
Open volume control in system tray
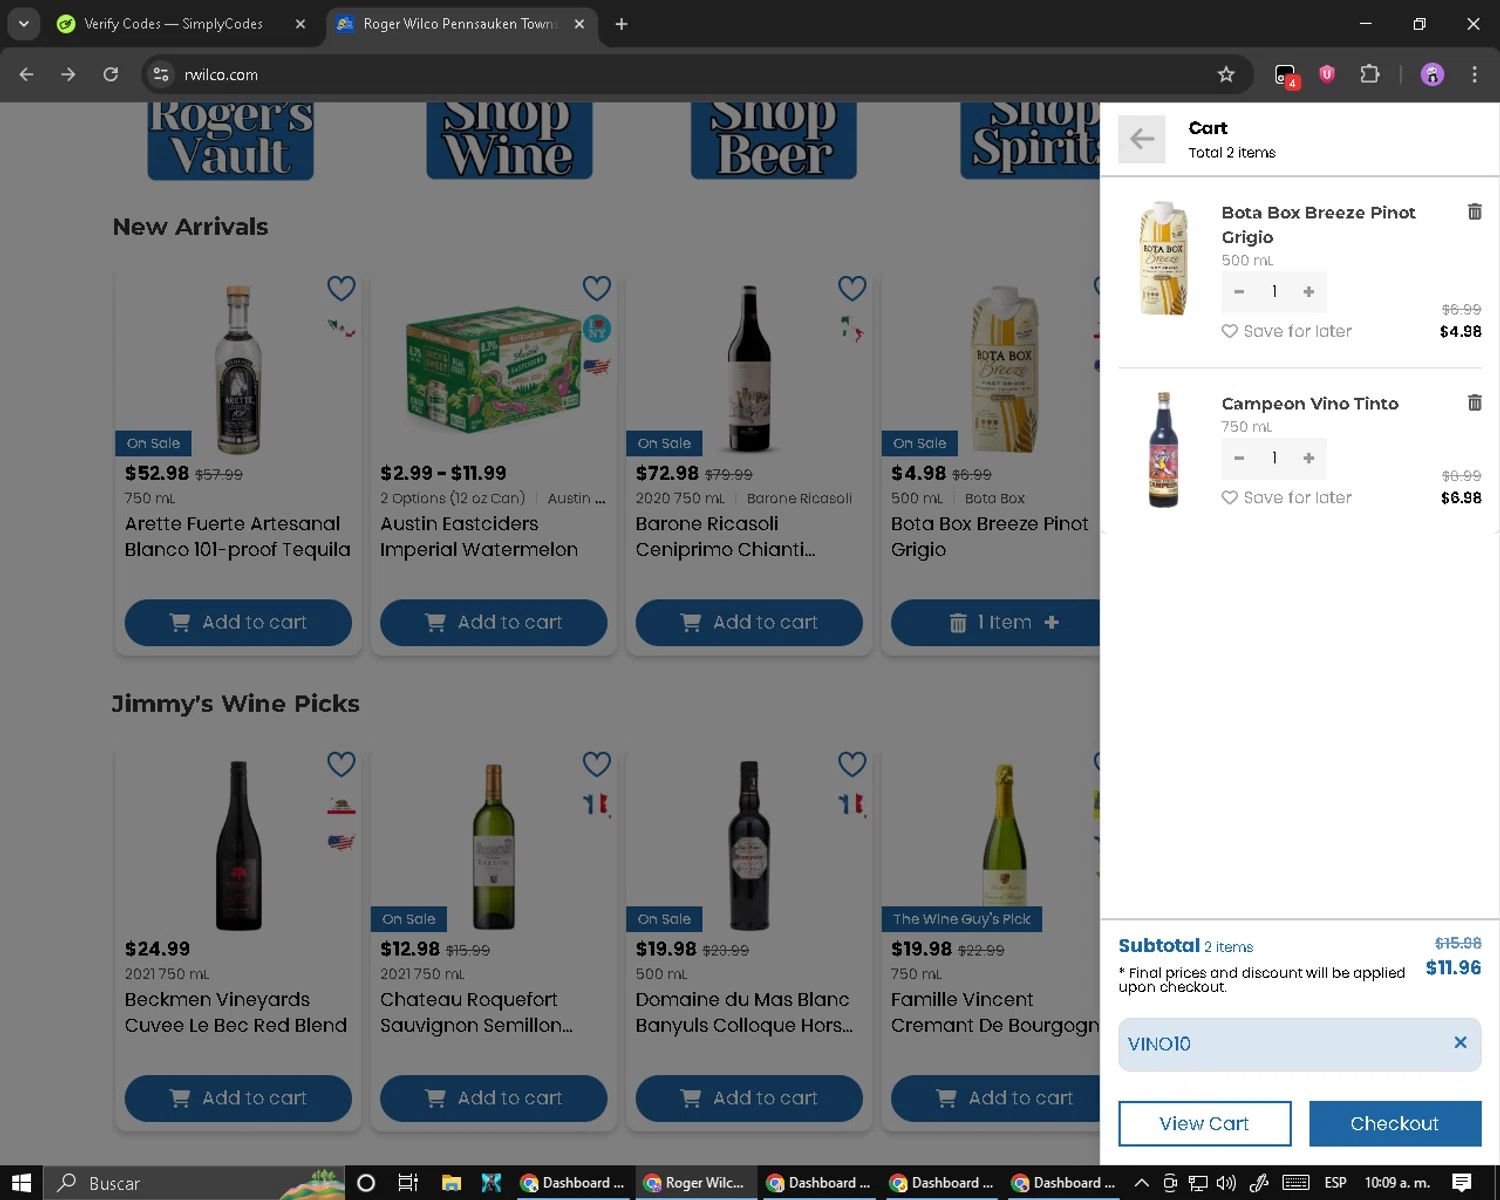point(1226,1183)
